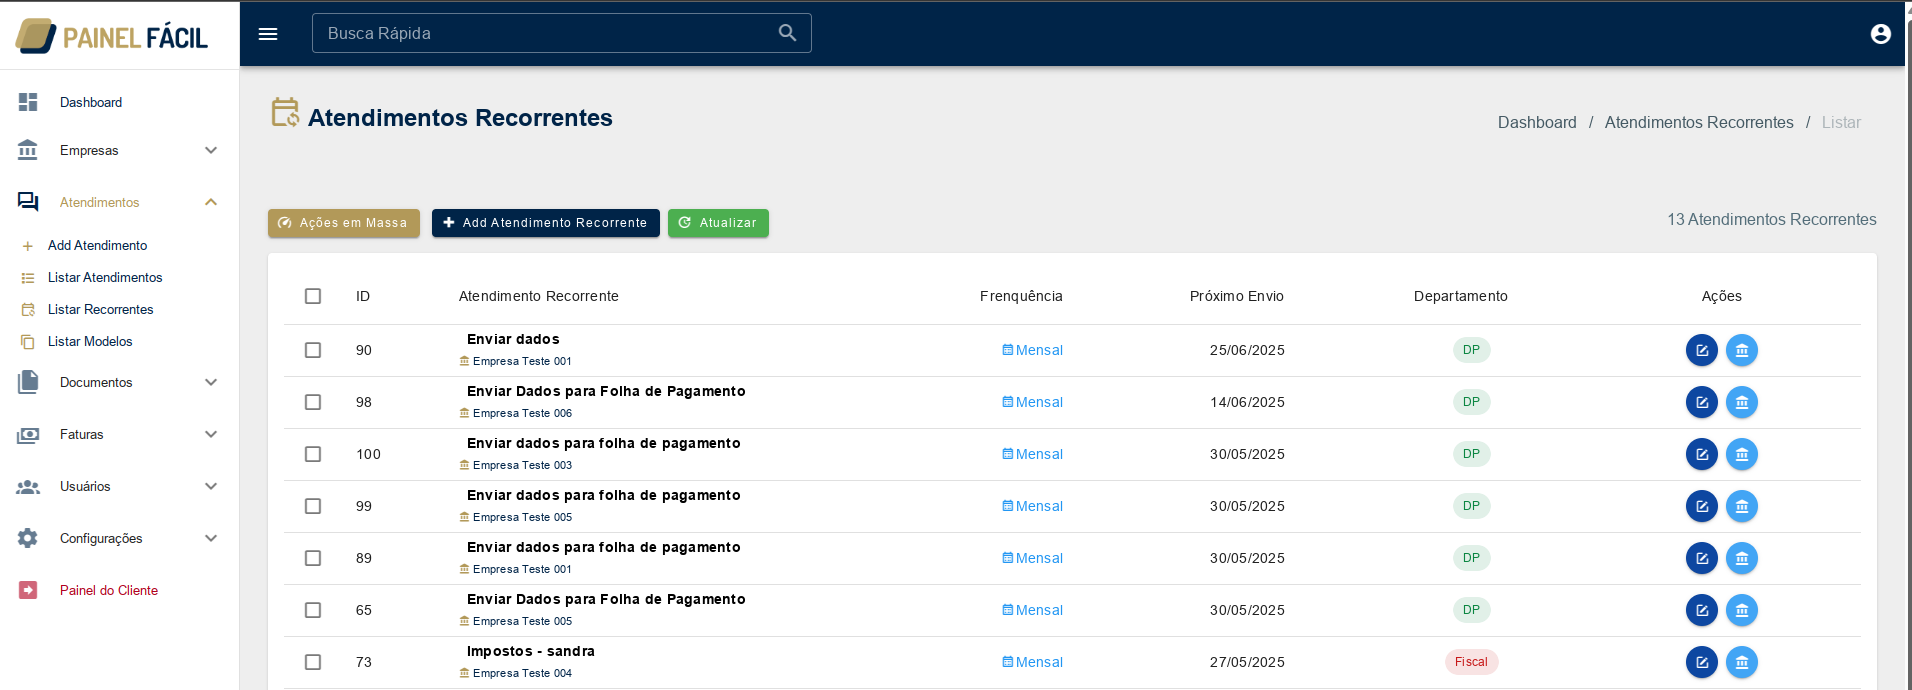
Task: Check the checkbox for ID 98
Action: pyautogui.click(x=313, y=402)
